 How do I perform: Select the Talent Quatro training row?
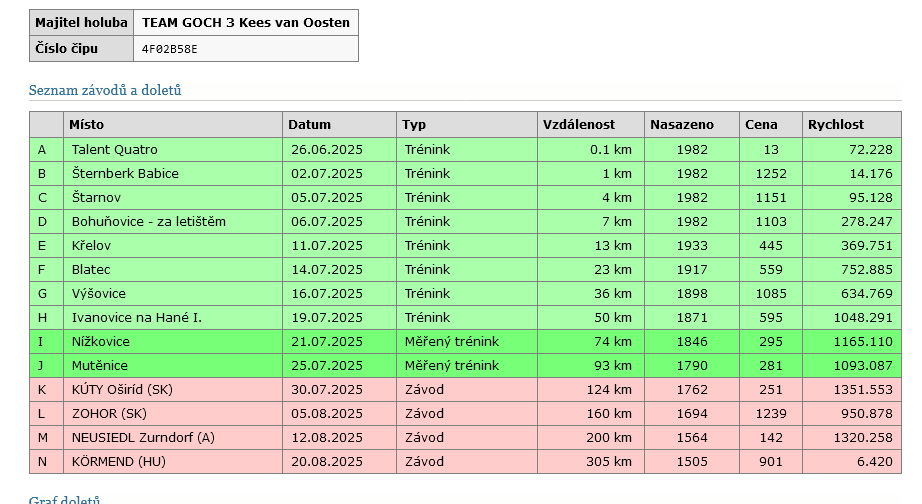tap(115, 150)
